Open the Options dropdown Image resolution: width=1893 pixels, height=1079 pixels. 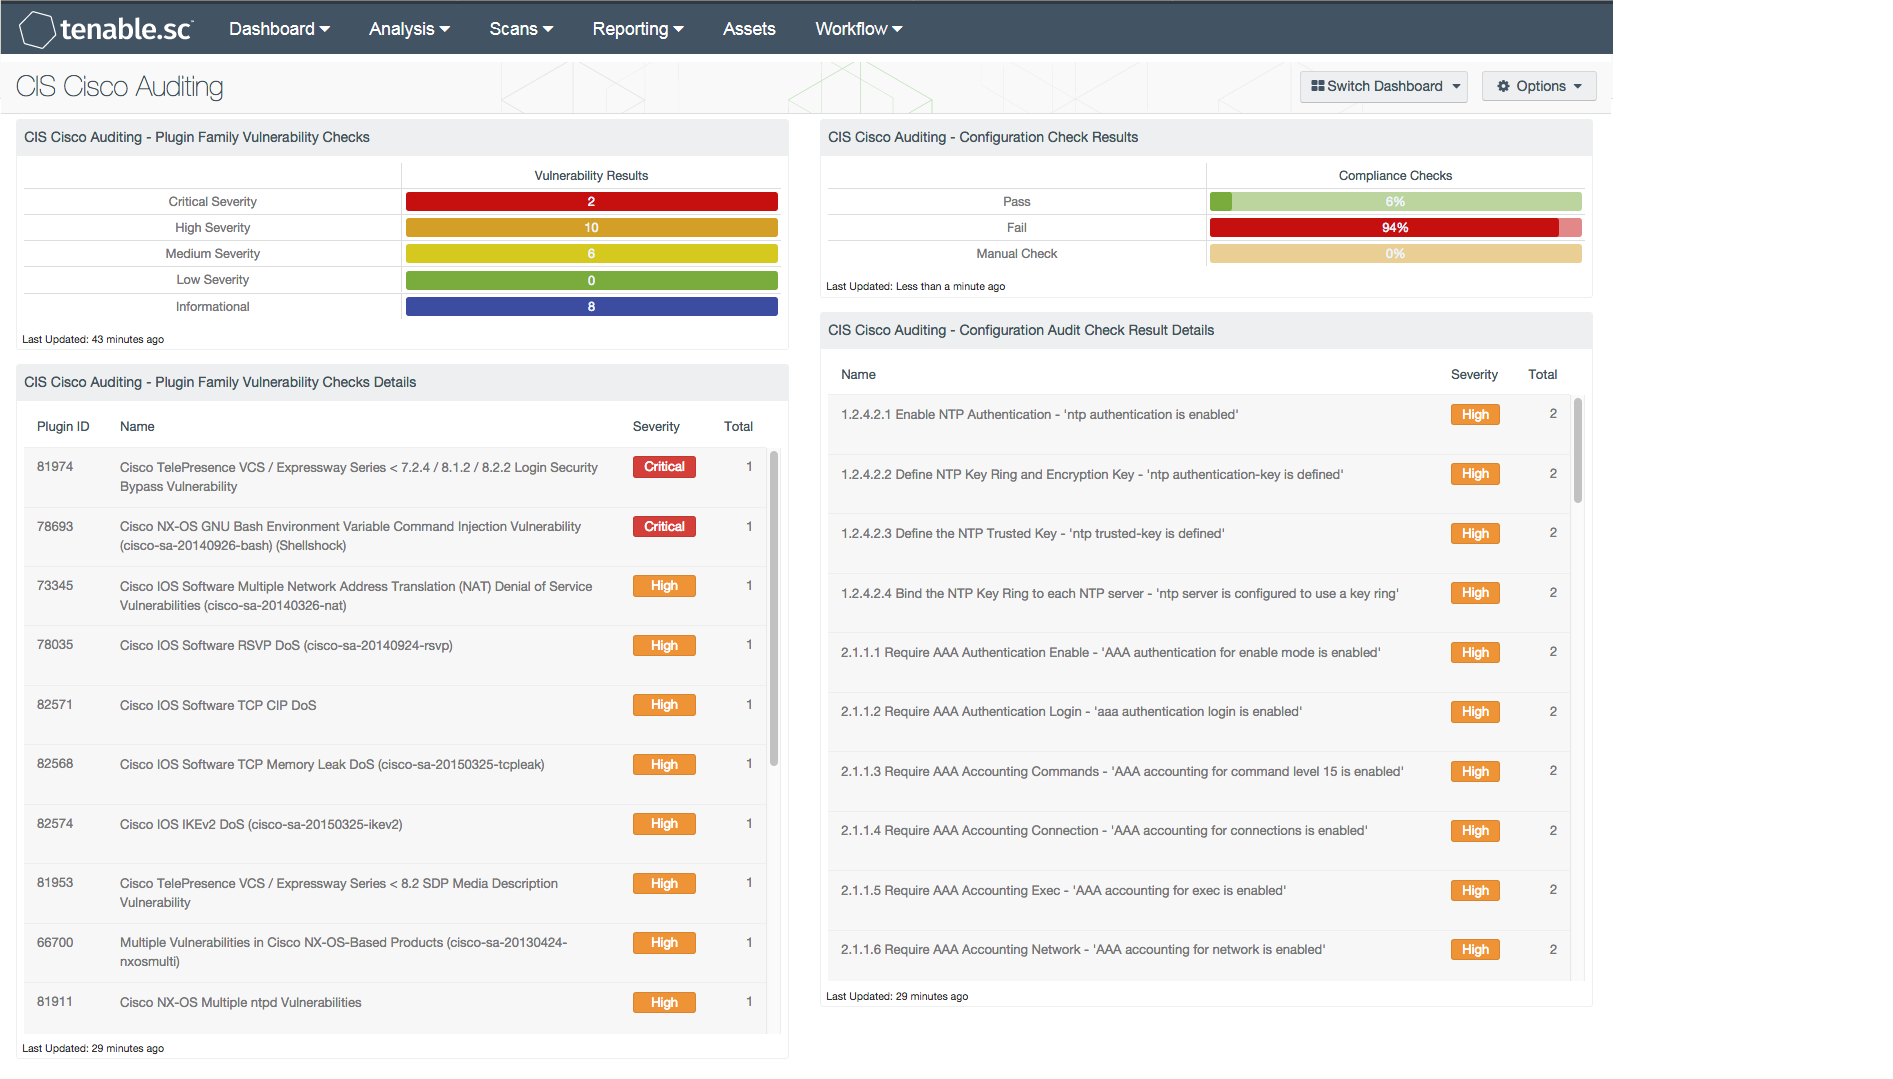pos(1539,86)
